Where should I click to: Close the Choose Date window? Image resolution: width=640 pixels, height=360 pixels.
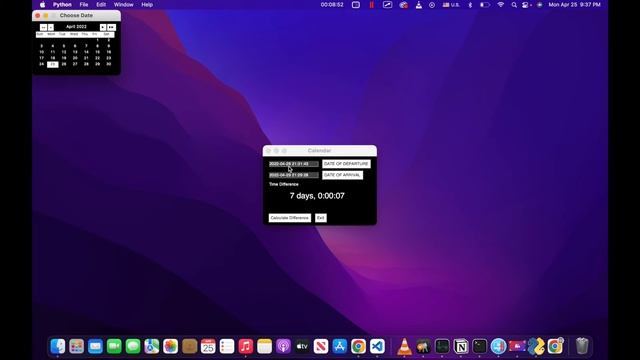[x=38, y=16]
